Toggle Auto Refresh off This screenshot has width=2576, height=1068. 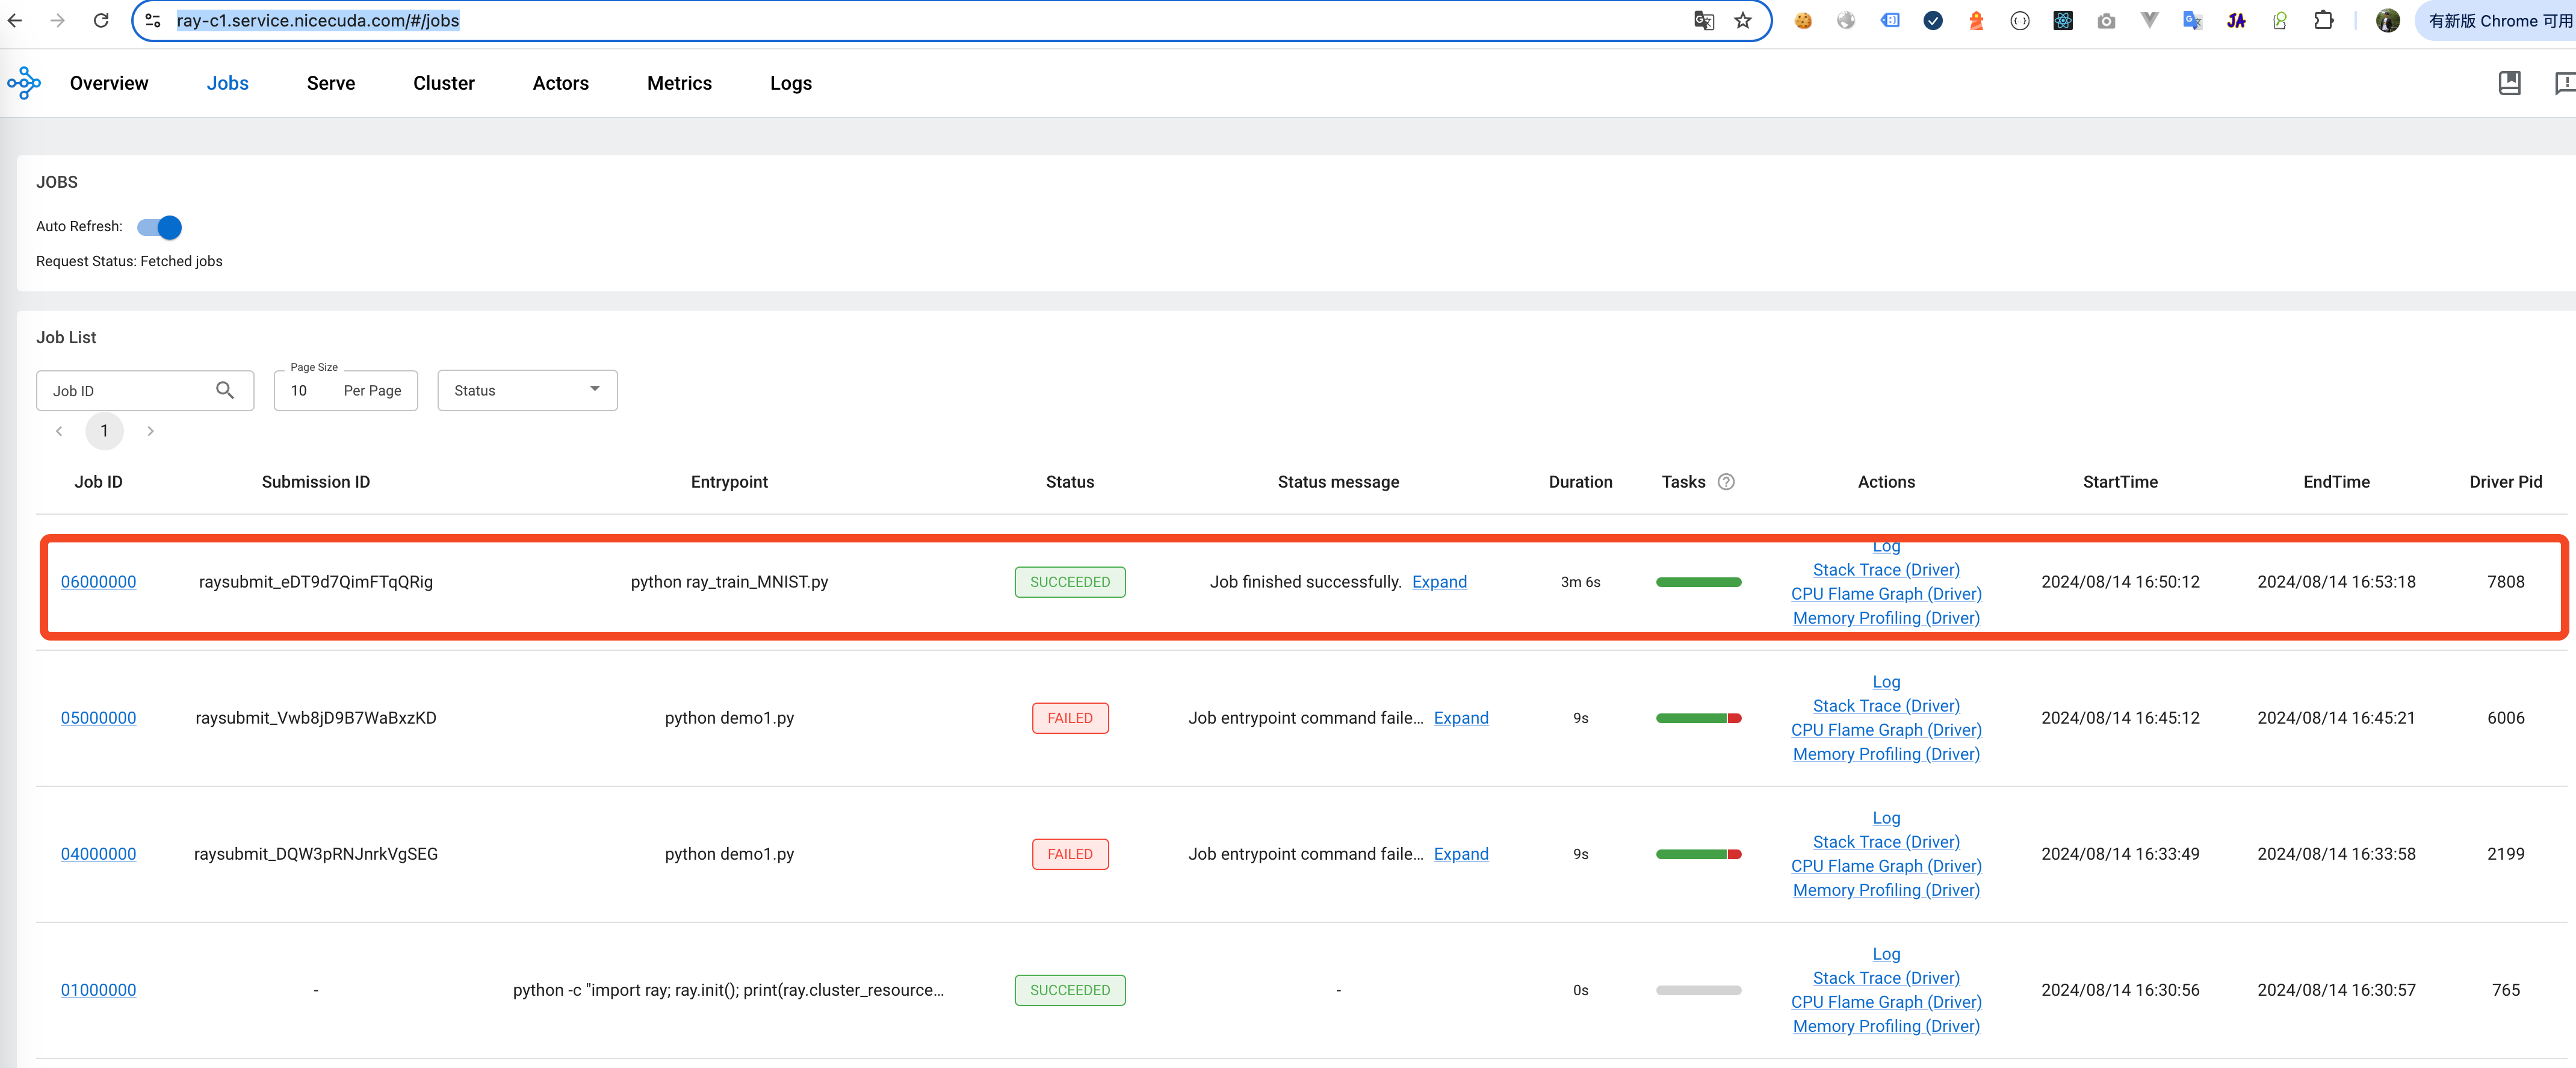pos(159,227)
